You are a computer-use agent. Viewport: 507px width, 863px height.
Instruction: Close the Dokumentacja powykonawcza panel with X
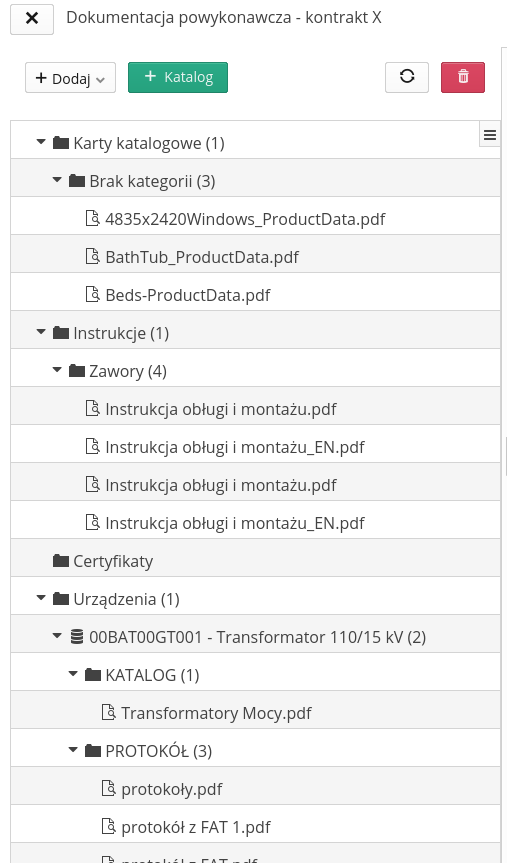(32, 19)
